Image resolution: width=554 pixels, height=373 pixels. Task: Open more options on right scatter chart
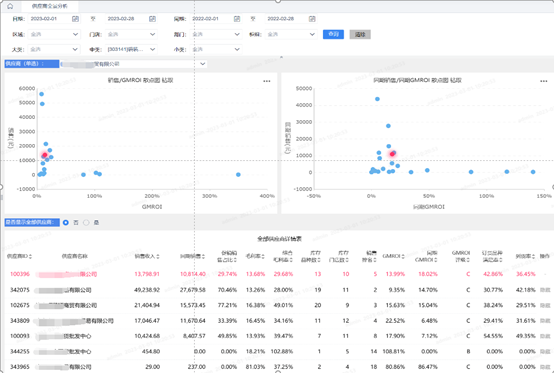coord(543,81)
